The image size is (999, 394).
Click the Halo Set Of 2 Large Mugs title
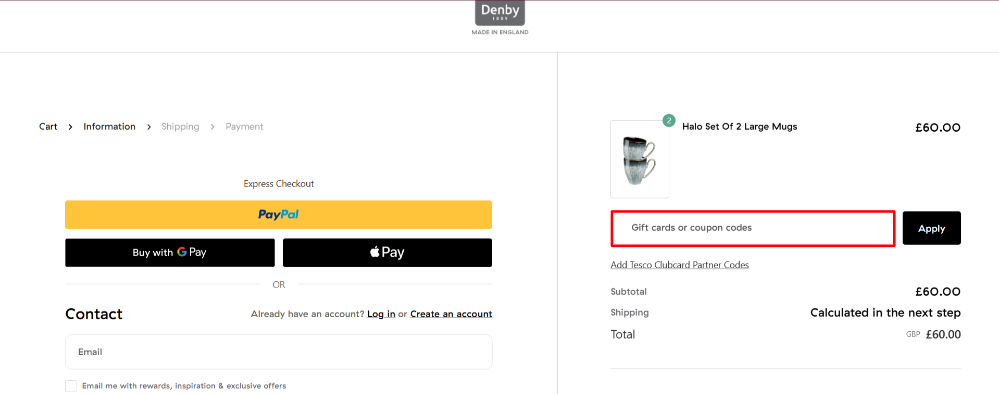(739, 127)
